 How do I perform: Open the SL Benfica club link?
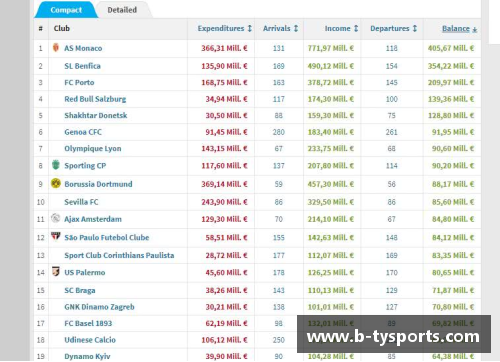click(x=82, y=66)
